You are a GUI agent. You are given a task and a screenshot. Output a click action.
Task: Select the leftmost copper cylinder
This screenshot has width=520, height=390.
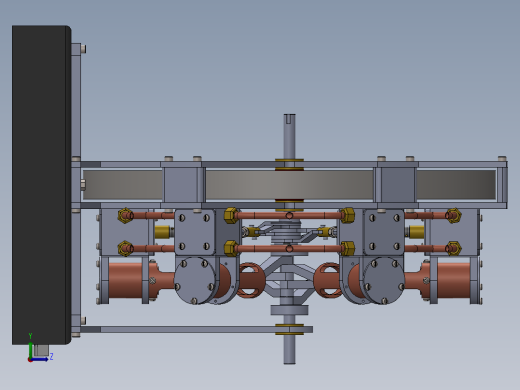pos(125,280)
